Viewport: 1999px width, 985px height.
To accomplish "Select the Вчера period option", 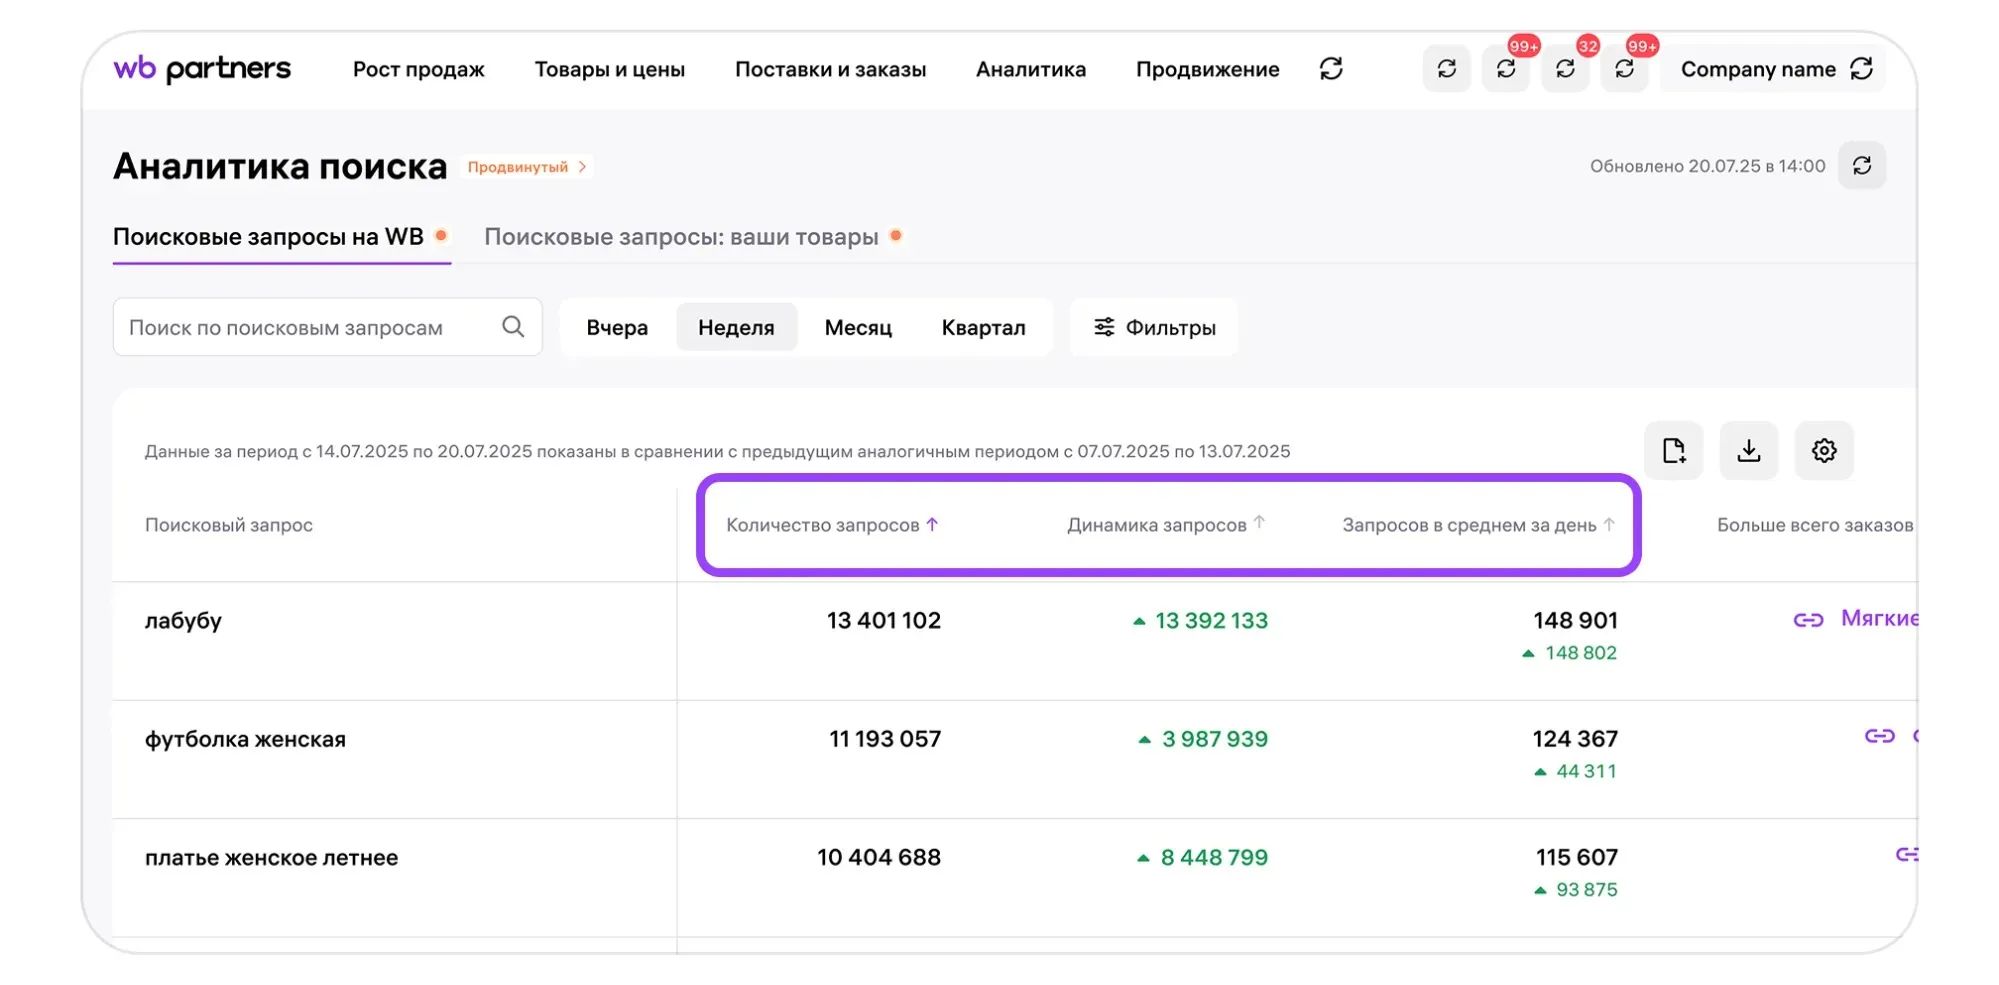I will (x=617, y=328).
